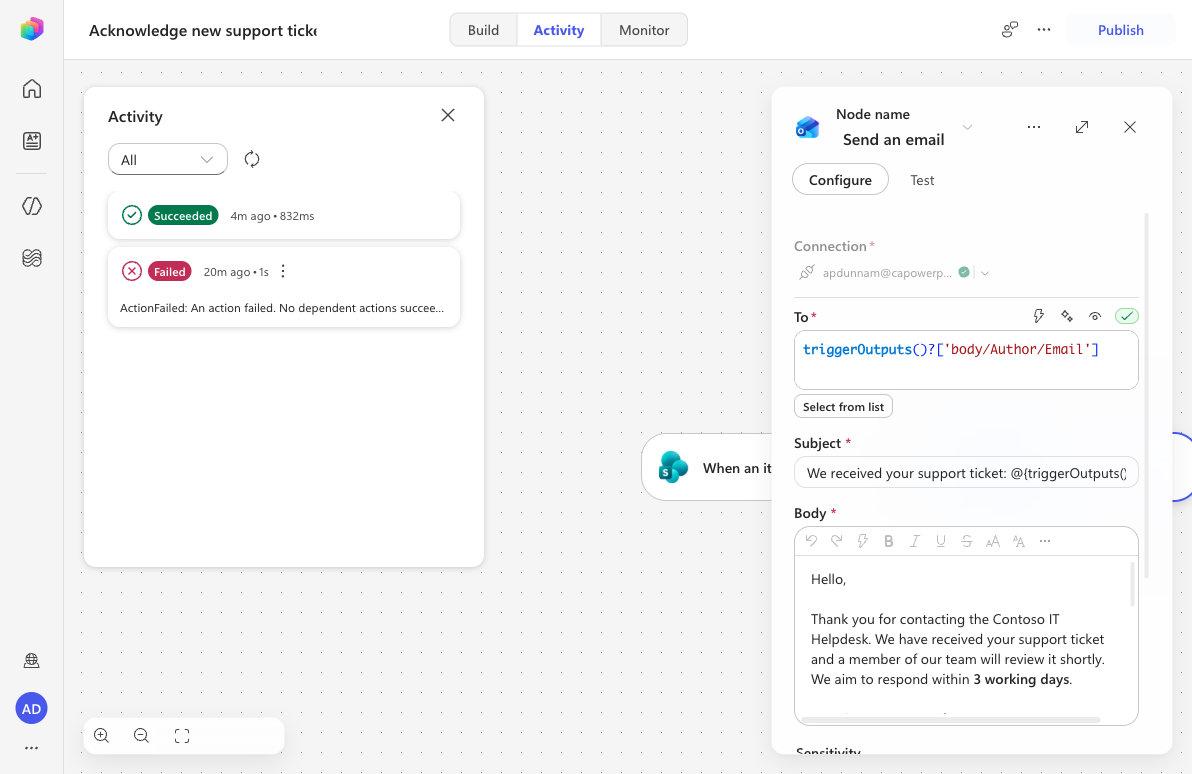Viewport: 1192px width, 774px height.
Task: Select the Configure tab
Action: [840, 179]
